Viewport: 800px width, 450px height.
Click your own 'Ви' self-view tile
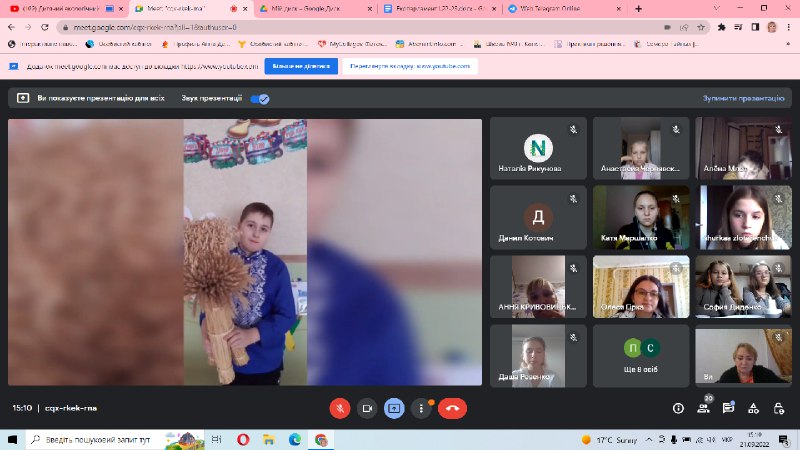click(x=743, y=356)
